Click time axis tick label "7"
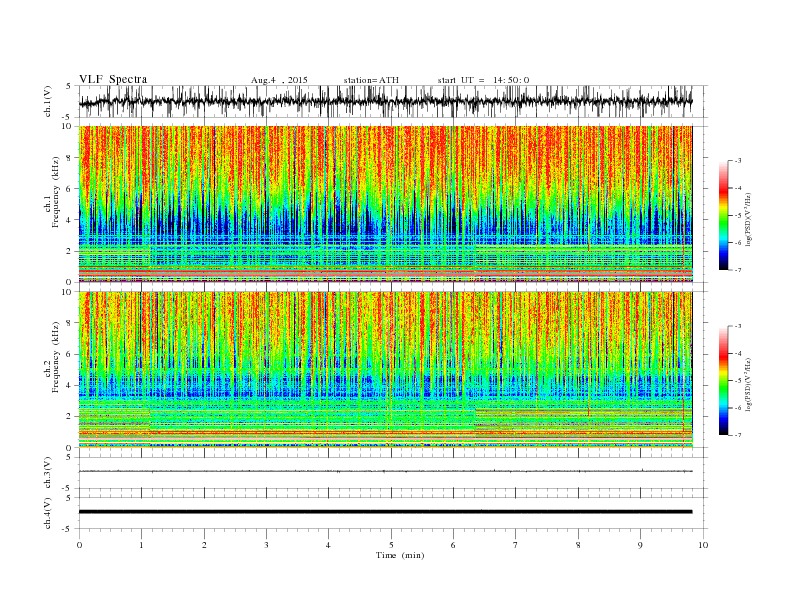The image size is (792, 612). point(516,545)
